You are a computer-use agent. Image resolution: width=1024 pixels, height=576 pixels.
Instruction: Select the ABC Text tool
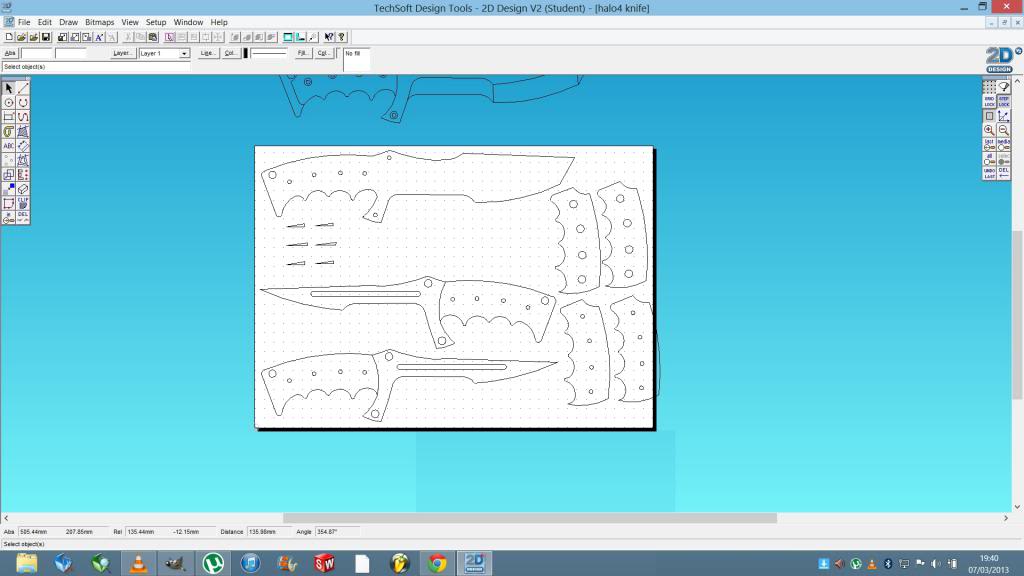tap(8, 146)
